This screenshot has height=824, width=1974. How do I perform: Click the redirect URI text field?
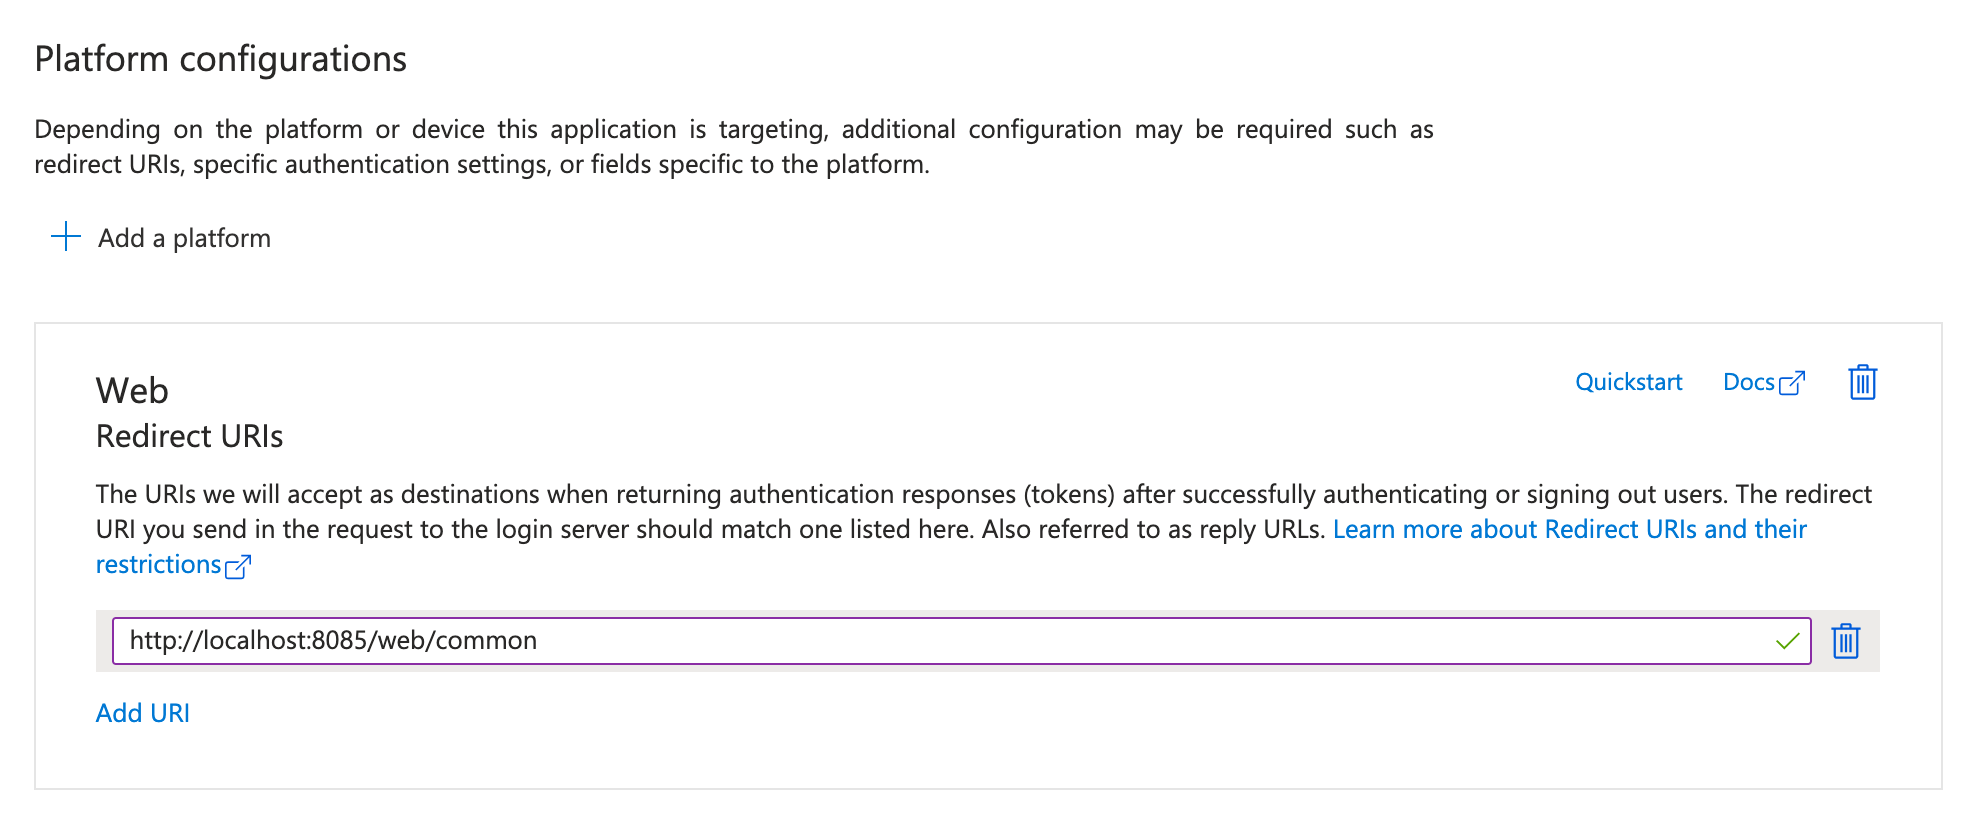click(x=900, y=641)
